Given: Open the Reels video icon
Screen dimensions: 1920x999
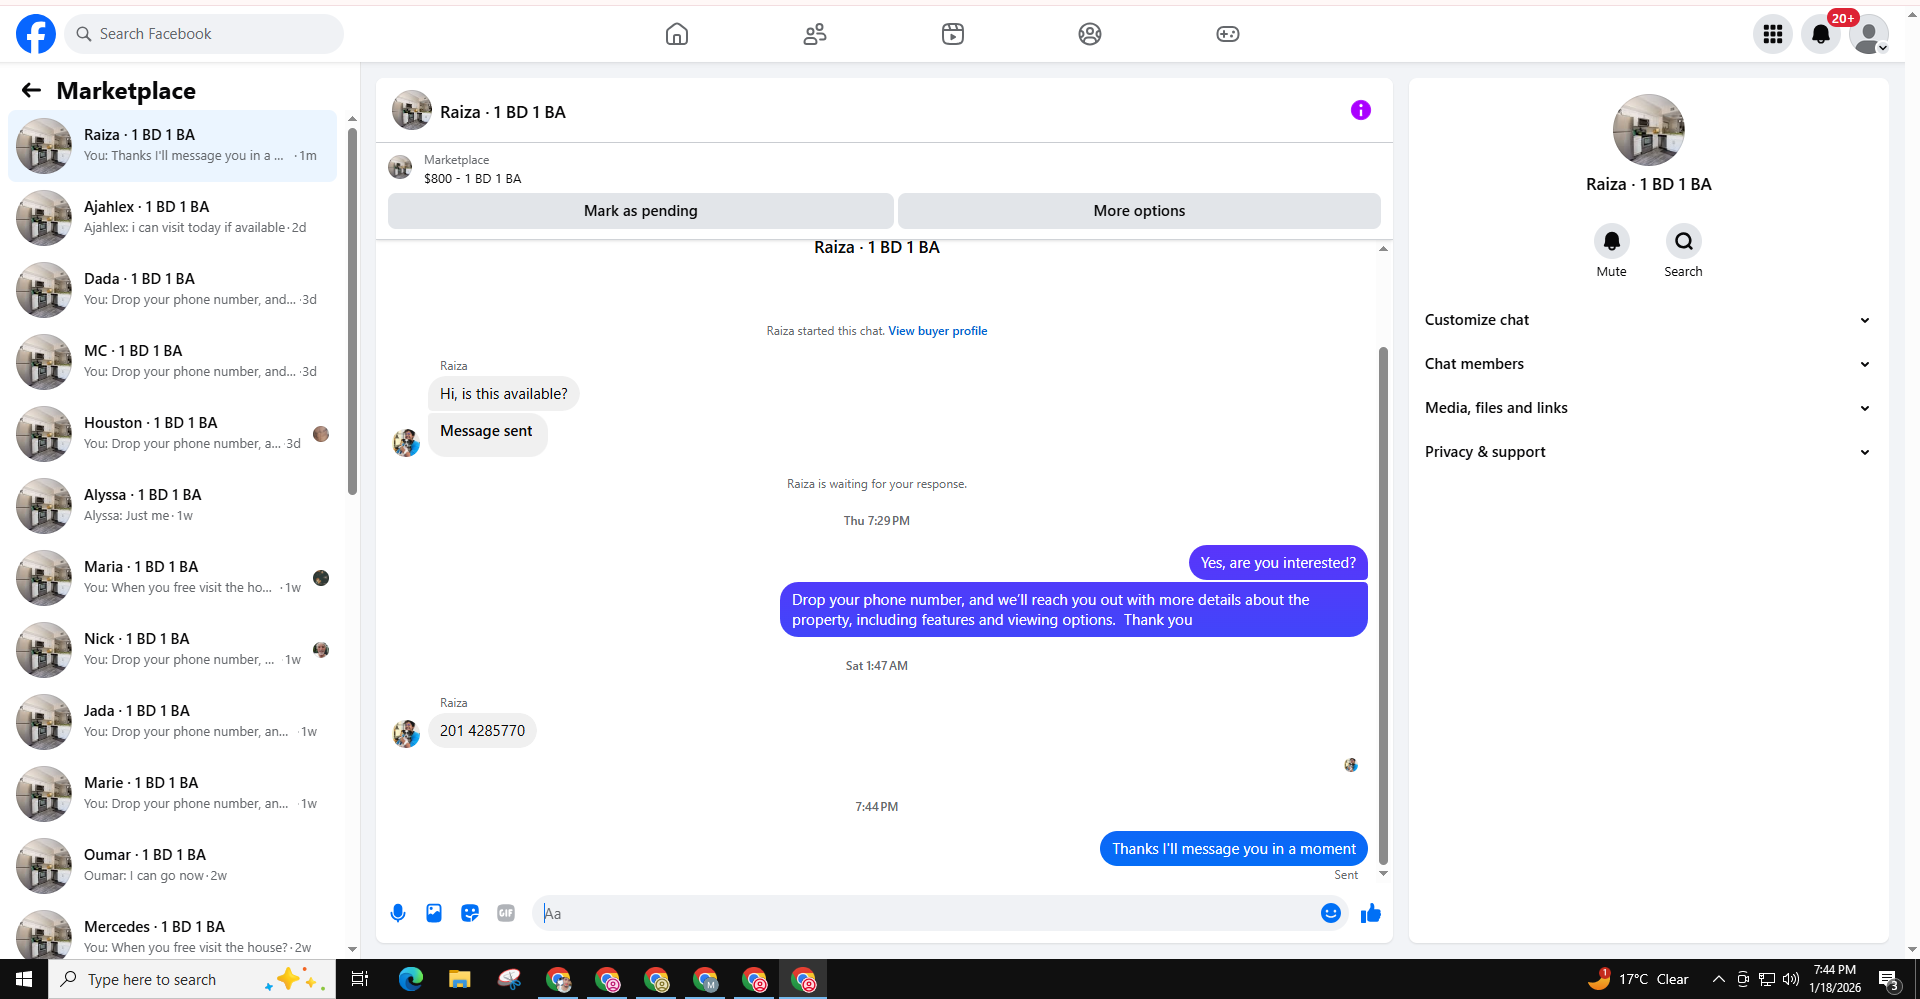Looking at the screenshot, I should click(953, 34).
